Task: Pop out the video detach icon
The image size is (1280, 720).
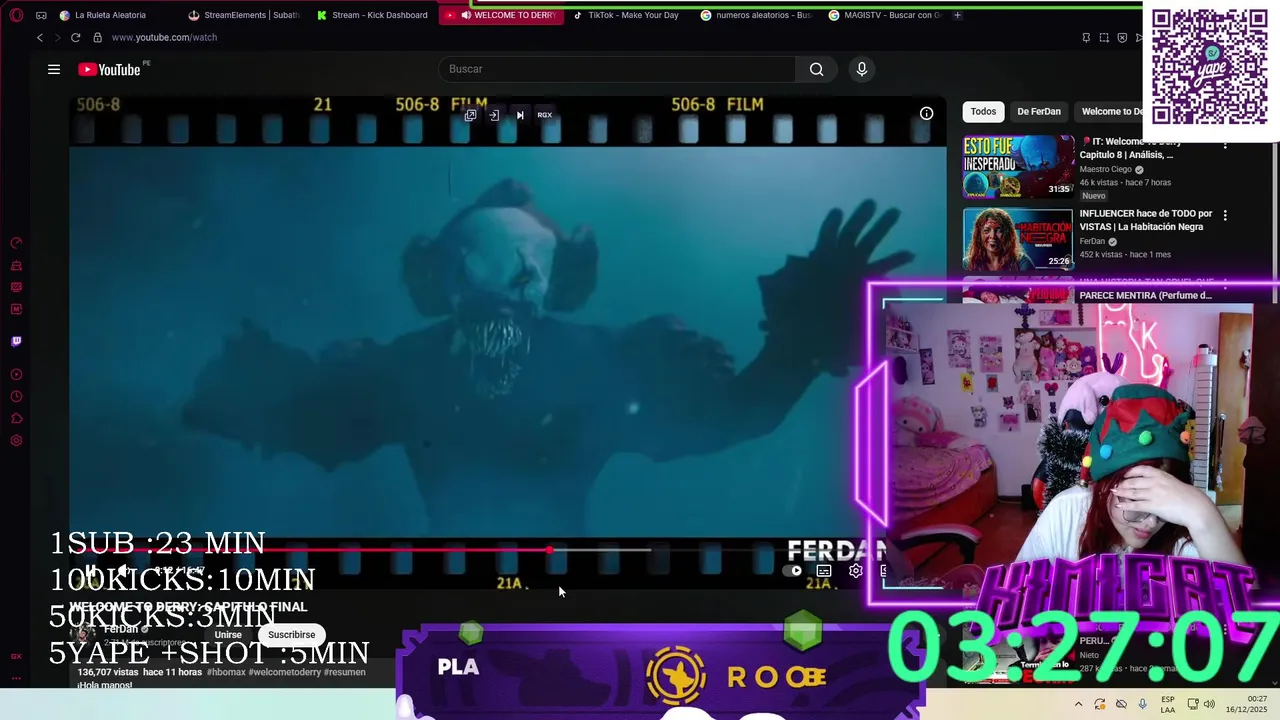Action: (470, 115)
